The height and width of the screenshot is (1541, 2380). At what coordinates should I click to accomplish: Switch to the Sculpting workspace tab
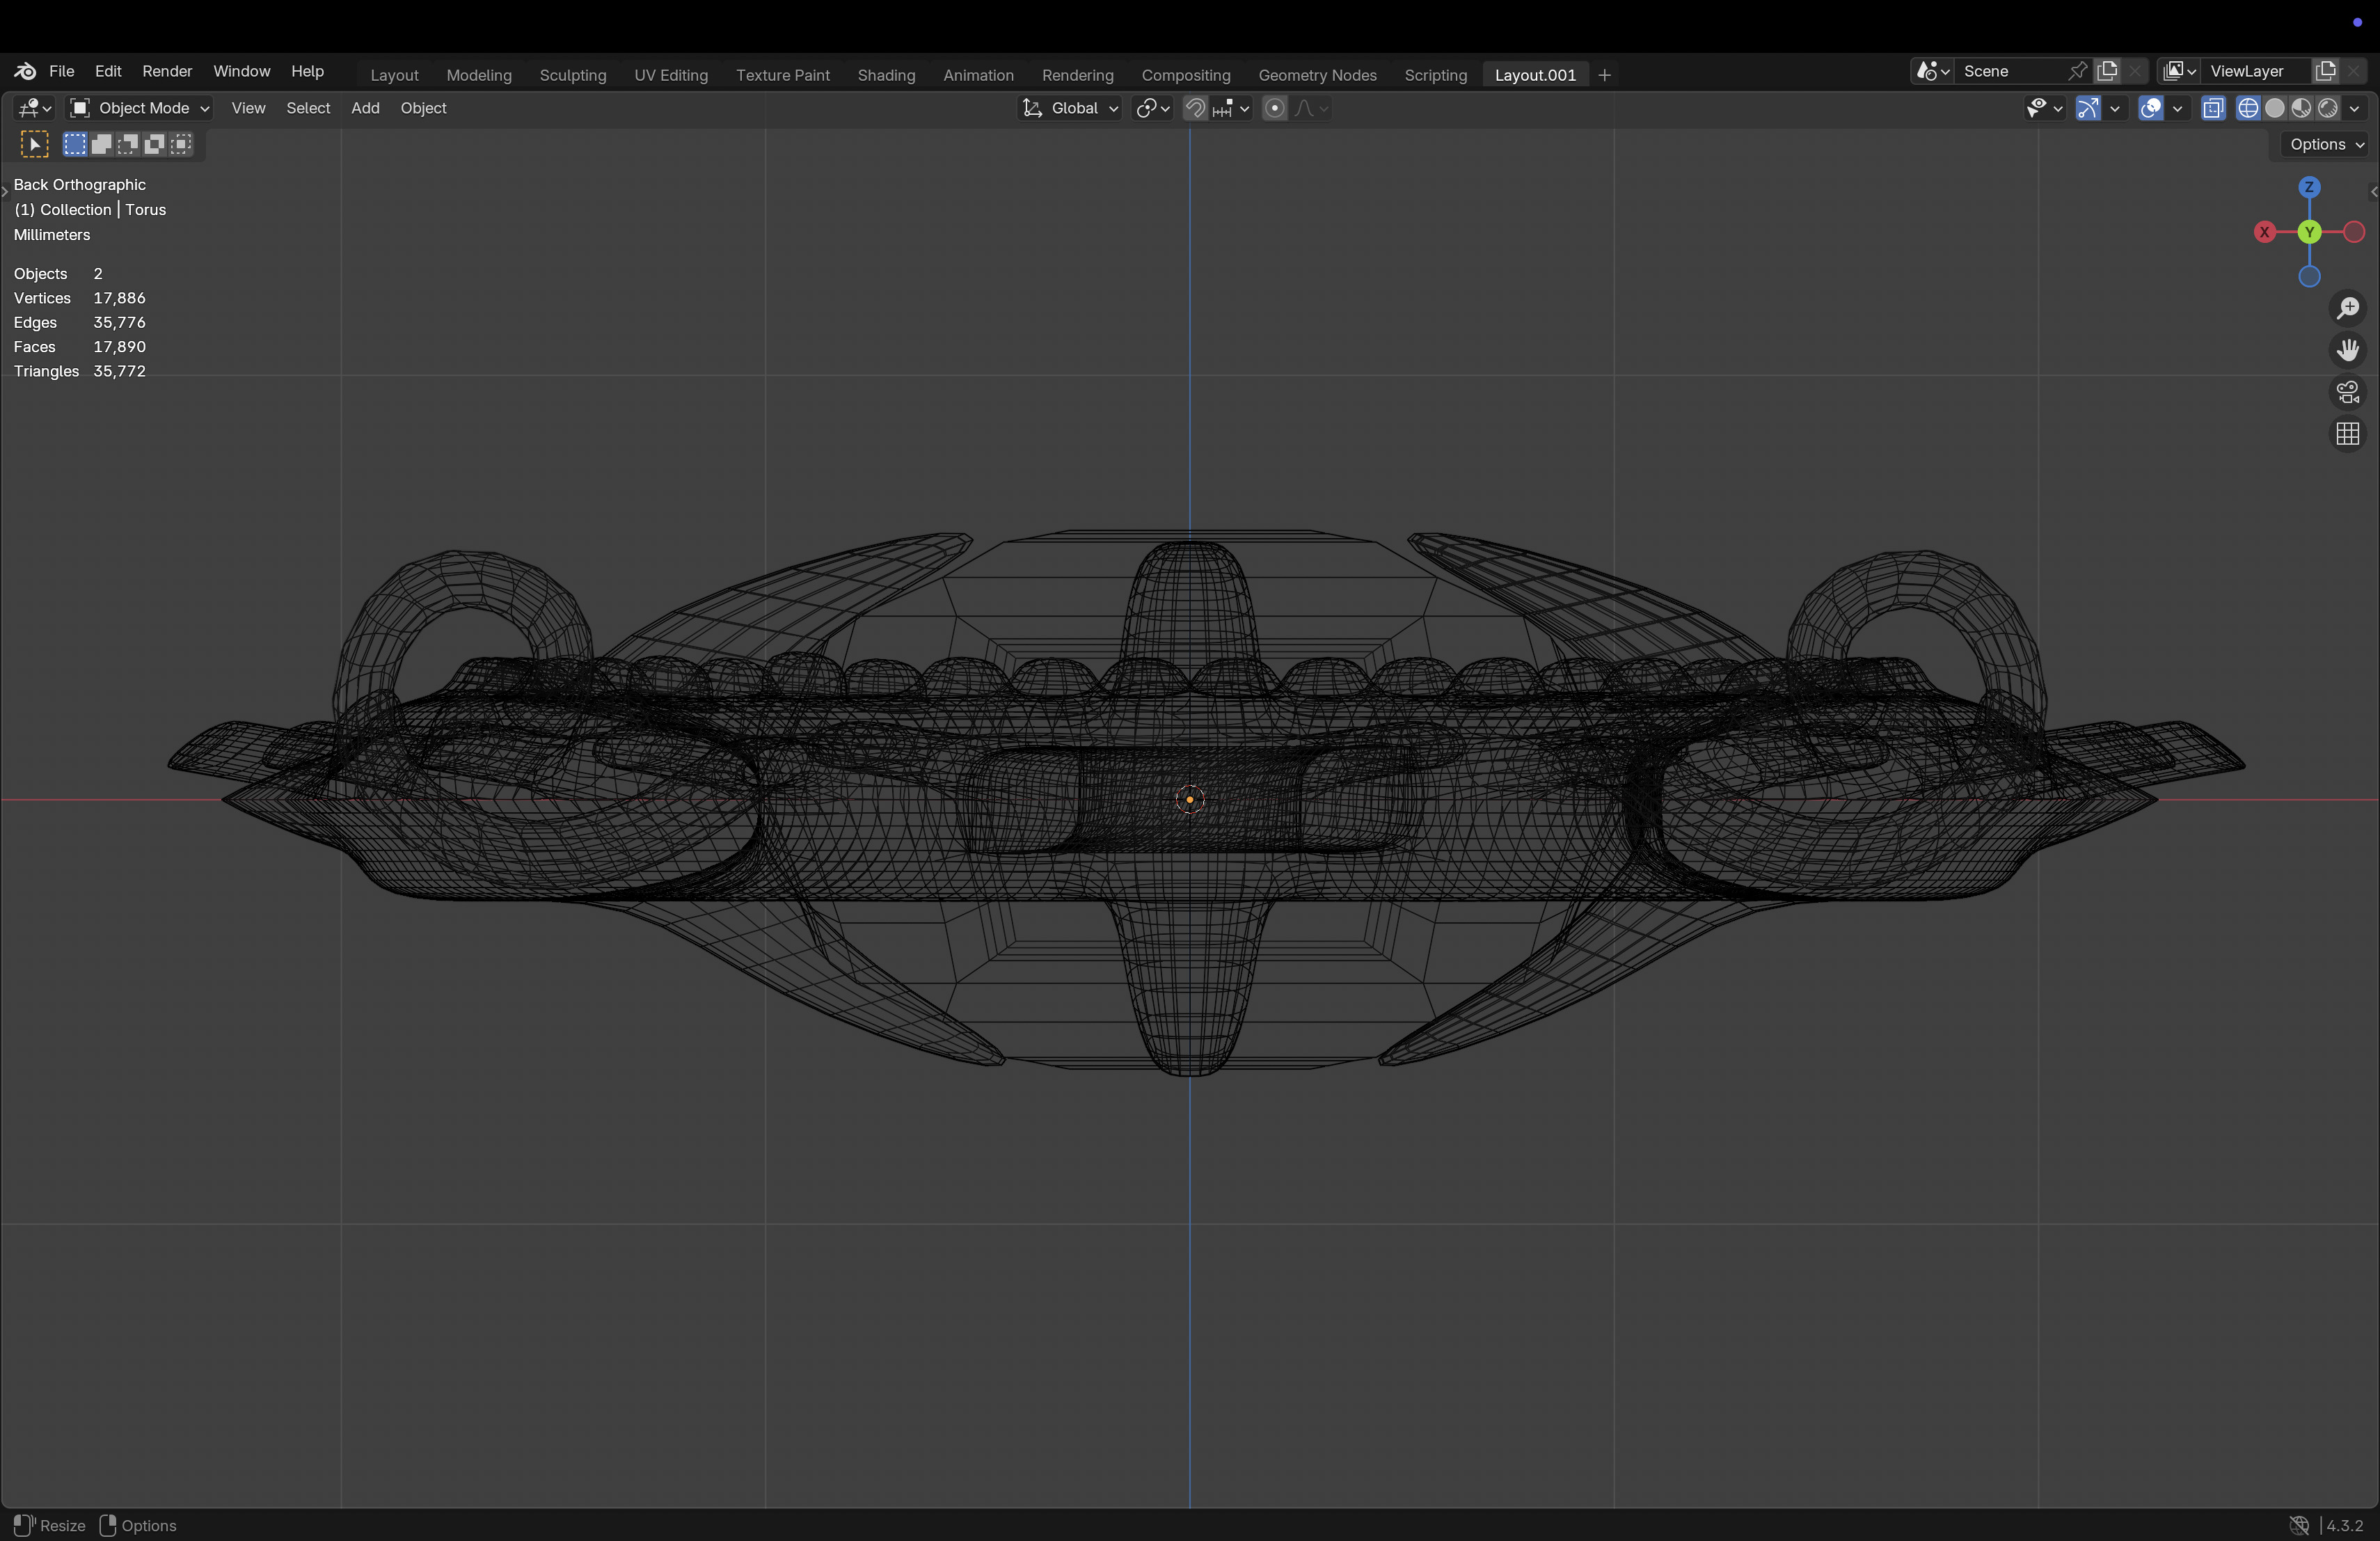tap(572, 75)
